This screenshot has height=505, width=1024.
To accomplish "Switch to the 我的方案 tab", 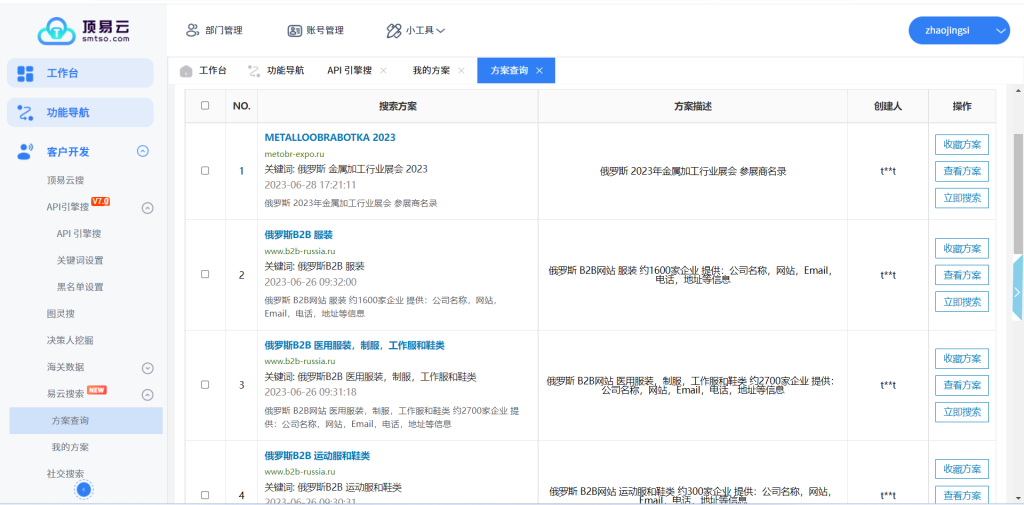I will point(431,71).
